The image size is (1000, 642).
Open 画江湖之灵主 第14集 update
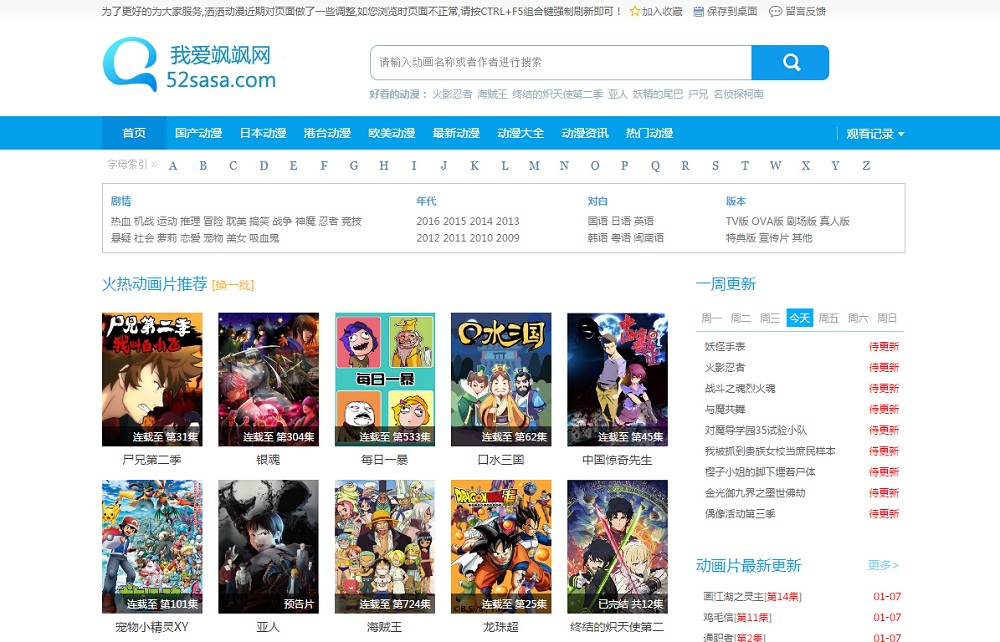752,597
